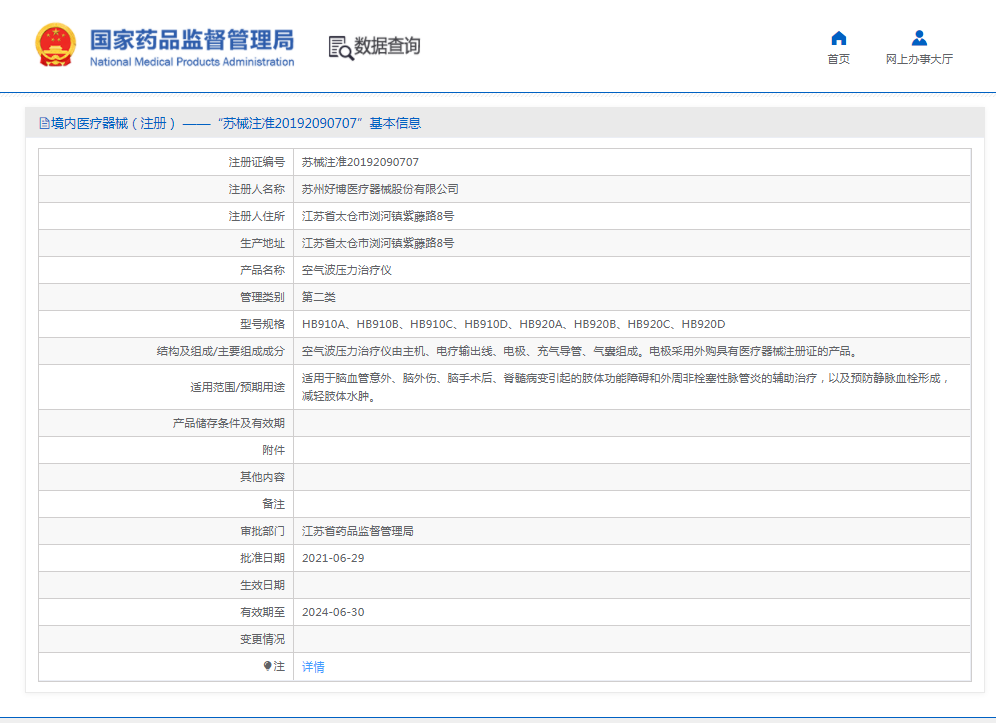
Task: Click National Medical Products Administration text
Action: pos(192,62)
